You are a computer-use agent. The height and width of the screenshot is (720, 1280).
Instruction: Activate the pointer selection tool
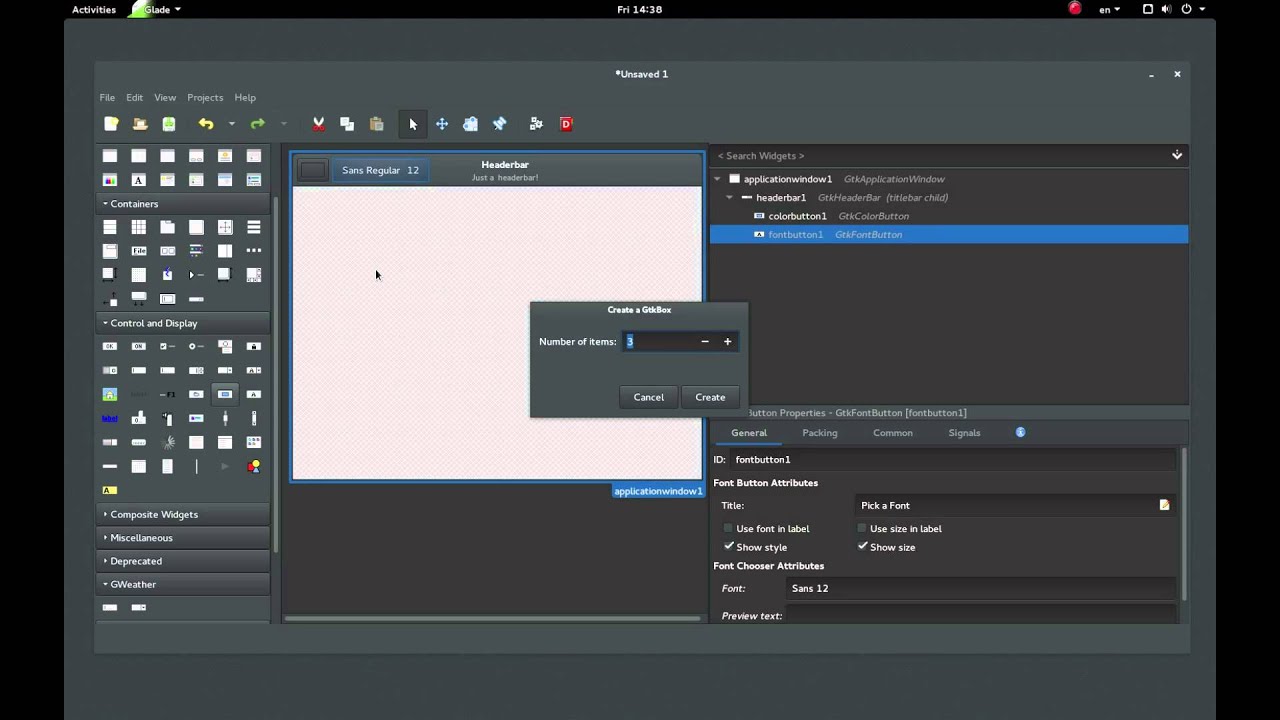coord(413,124)
